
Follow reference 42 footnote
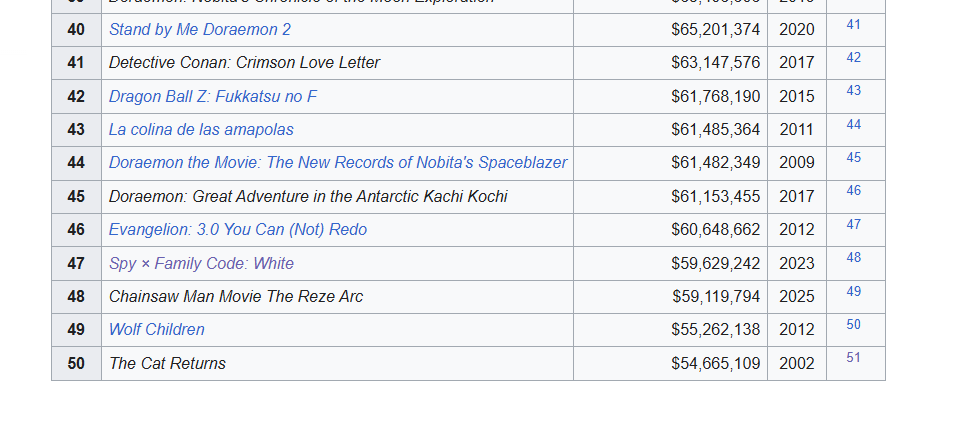853,58
